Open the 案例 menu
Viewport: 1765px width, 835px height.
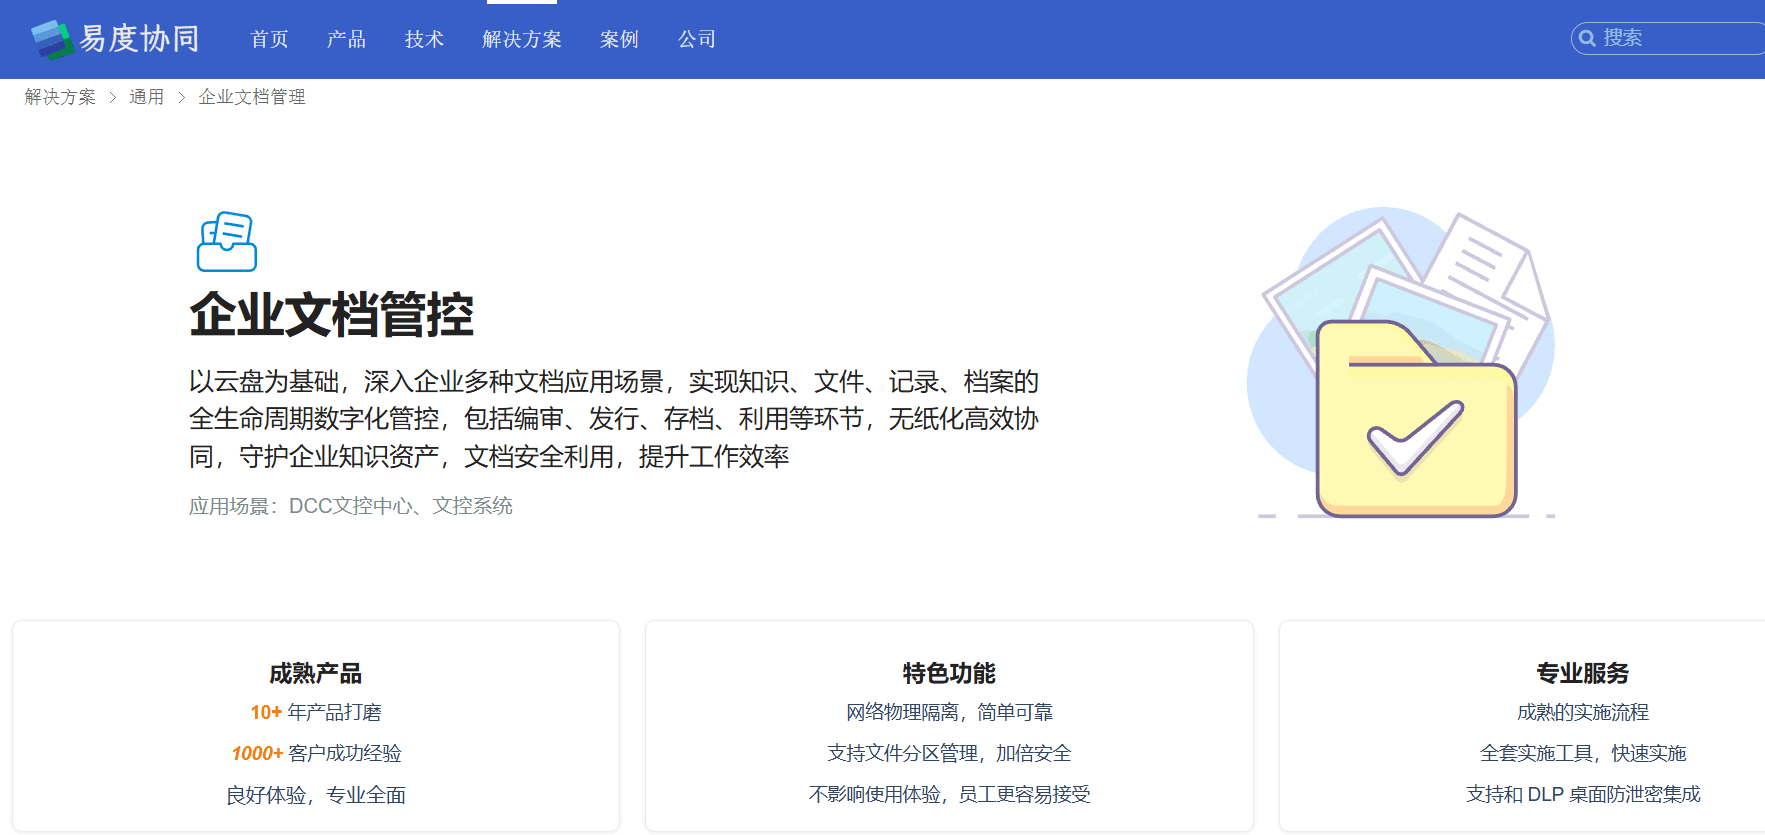(620, 39)
